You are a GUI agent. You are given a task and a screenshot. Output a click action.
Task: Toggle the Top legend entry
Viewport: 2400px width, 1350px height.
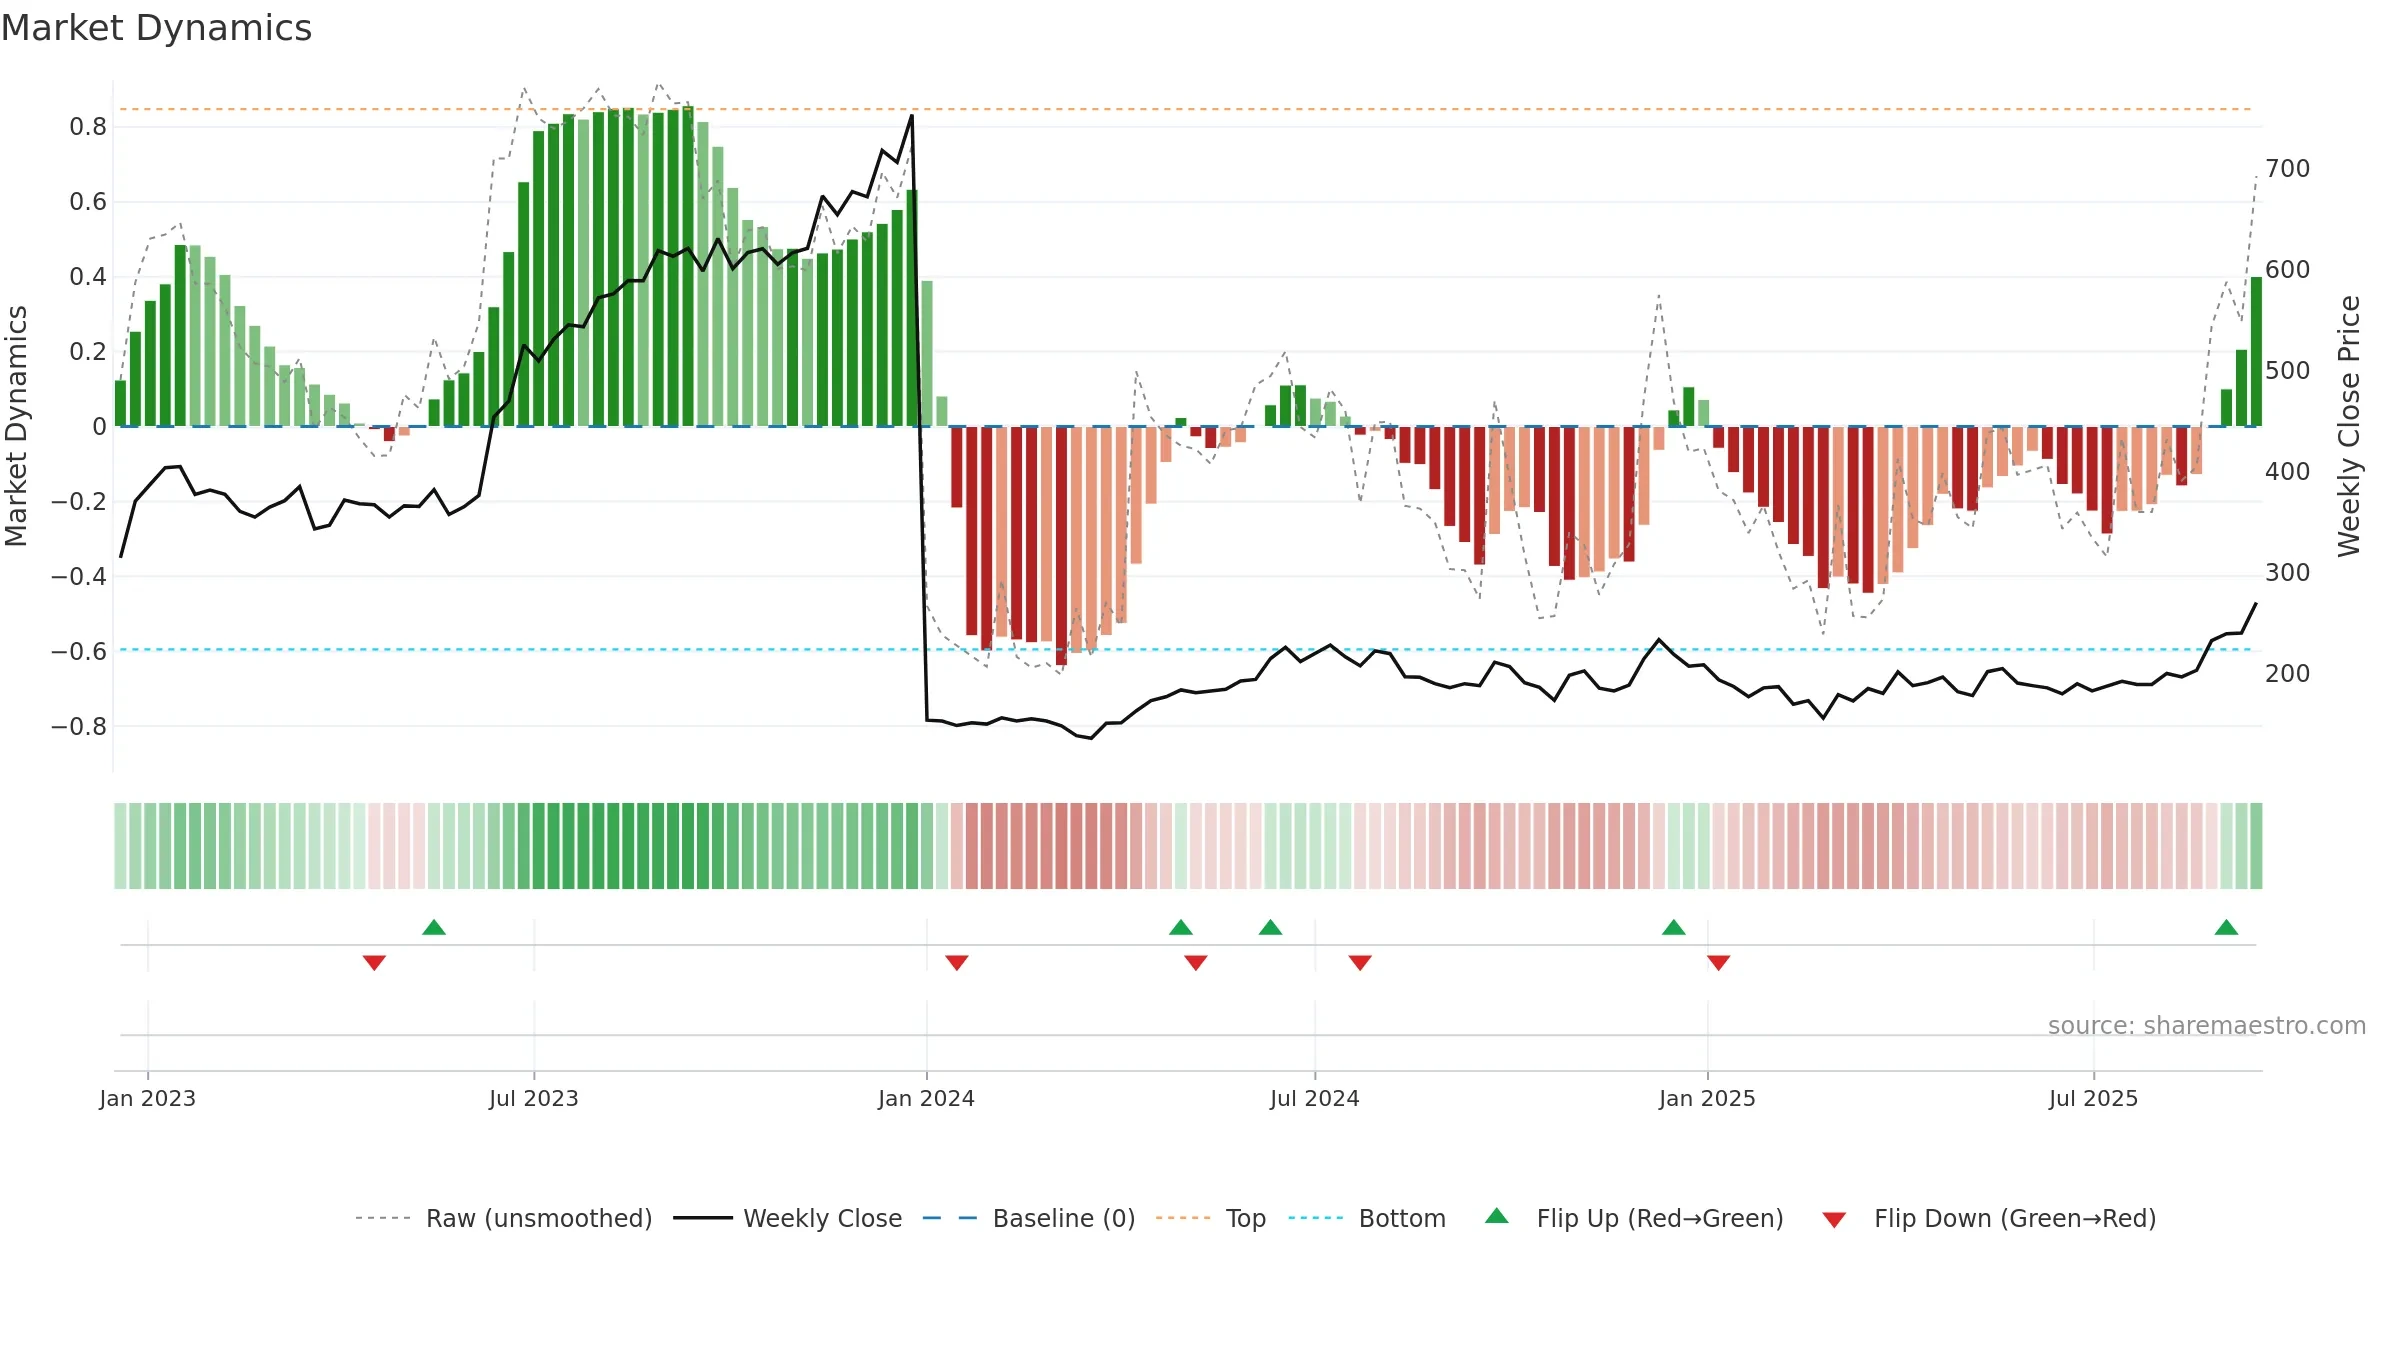click(x=1210, y=1218)
